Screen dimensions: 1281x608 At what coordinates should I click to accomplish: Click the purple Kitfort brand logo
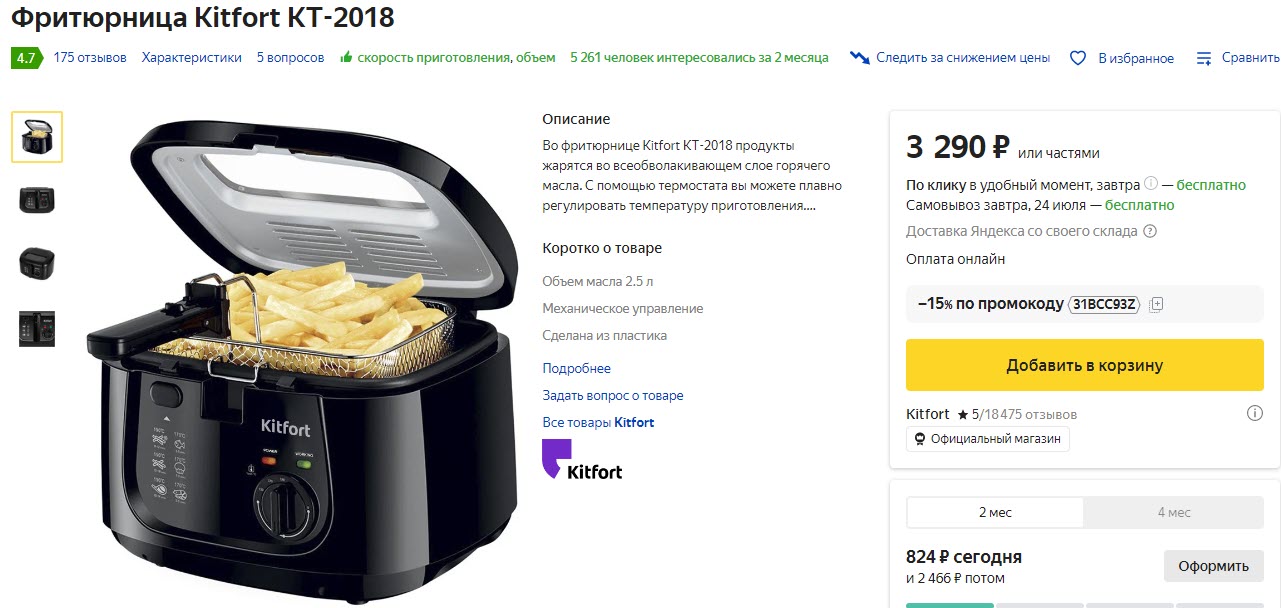[581, 460]
